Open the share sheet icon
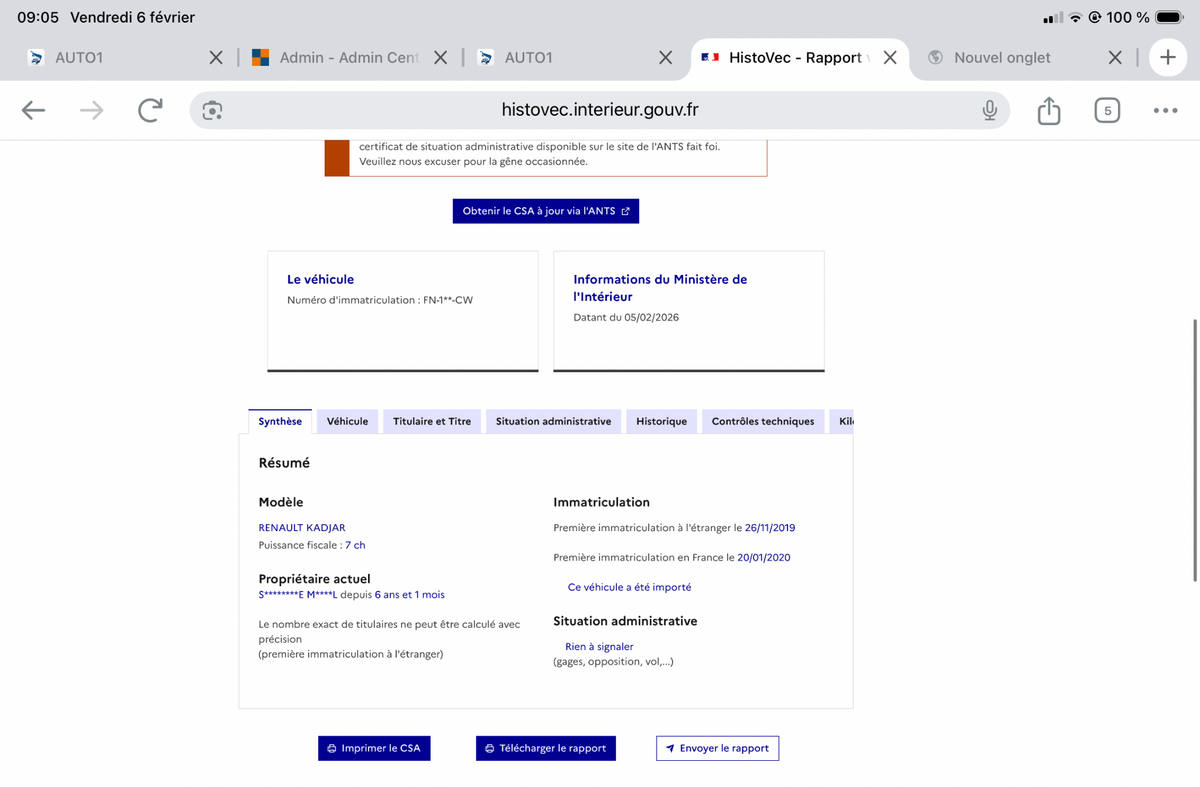The width and height of the screenshot is (1200, 788). (1048, 110)
